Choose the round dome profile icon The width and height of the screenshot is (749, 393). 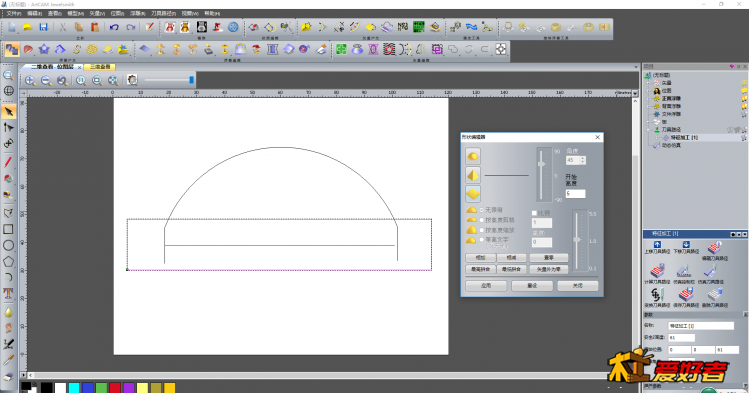(473, 156)
